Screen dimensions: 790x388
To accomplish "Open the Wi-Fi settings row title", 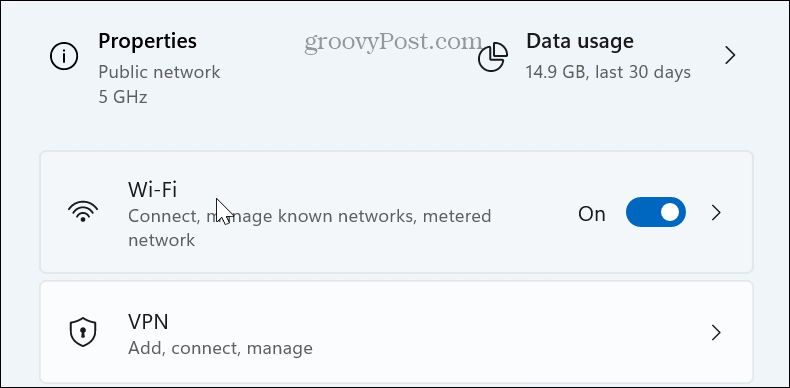I will (152, 189).
